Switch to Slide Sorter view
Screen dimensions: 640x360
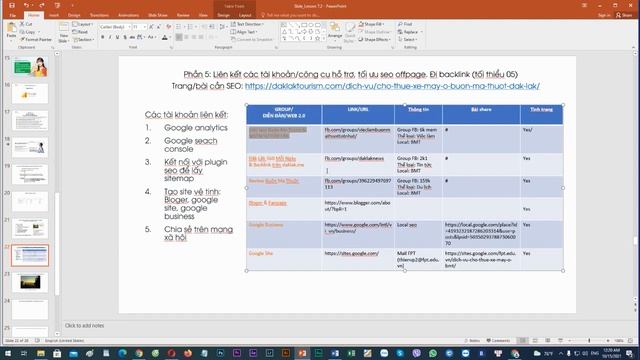click(535, 340)
